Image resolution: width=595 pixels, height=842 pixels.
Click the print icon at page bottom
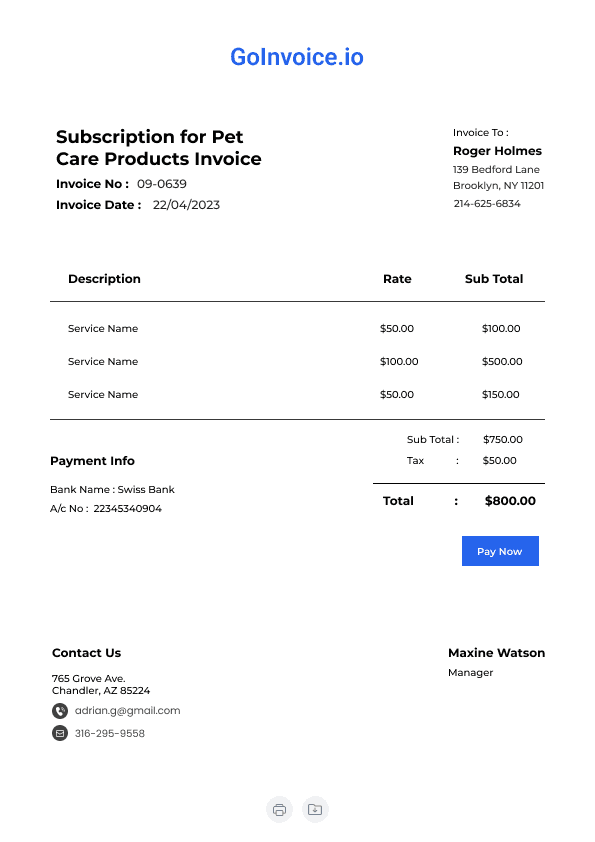279,809
